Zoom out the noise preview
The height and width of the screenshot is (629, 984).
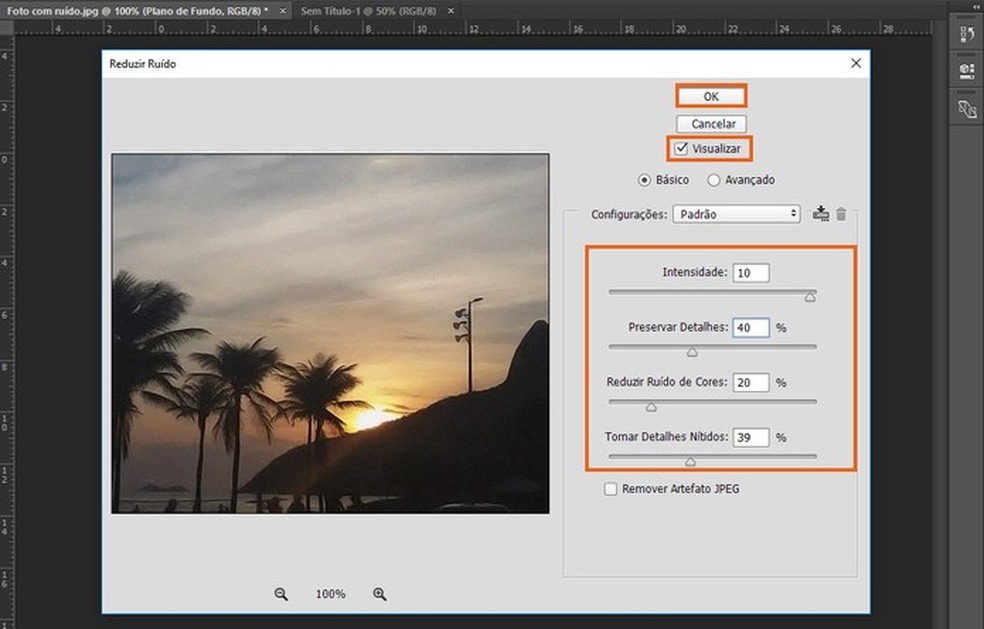[x=281, y=594]
